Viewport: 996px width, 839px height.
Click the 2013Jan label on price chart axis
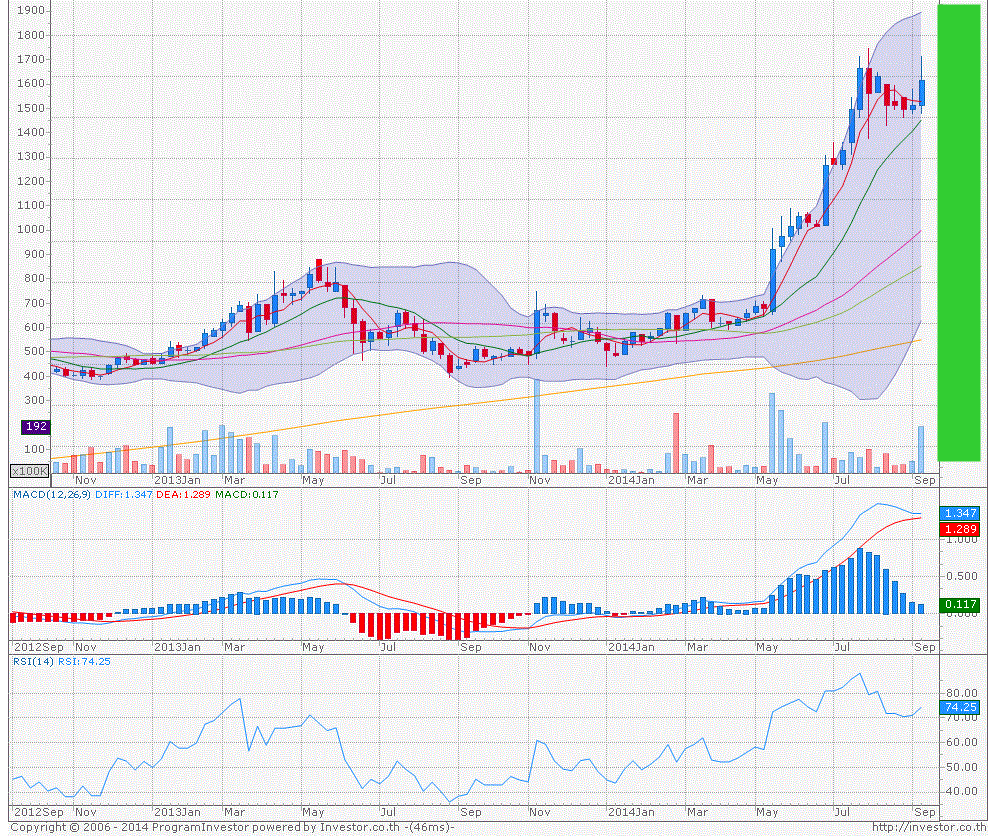point(177,480)
